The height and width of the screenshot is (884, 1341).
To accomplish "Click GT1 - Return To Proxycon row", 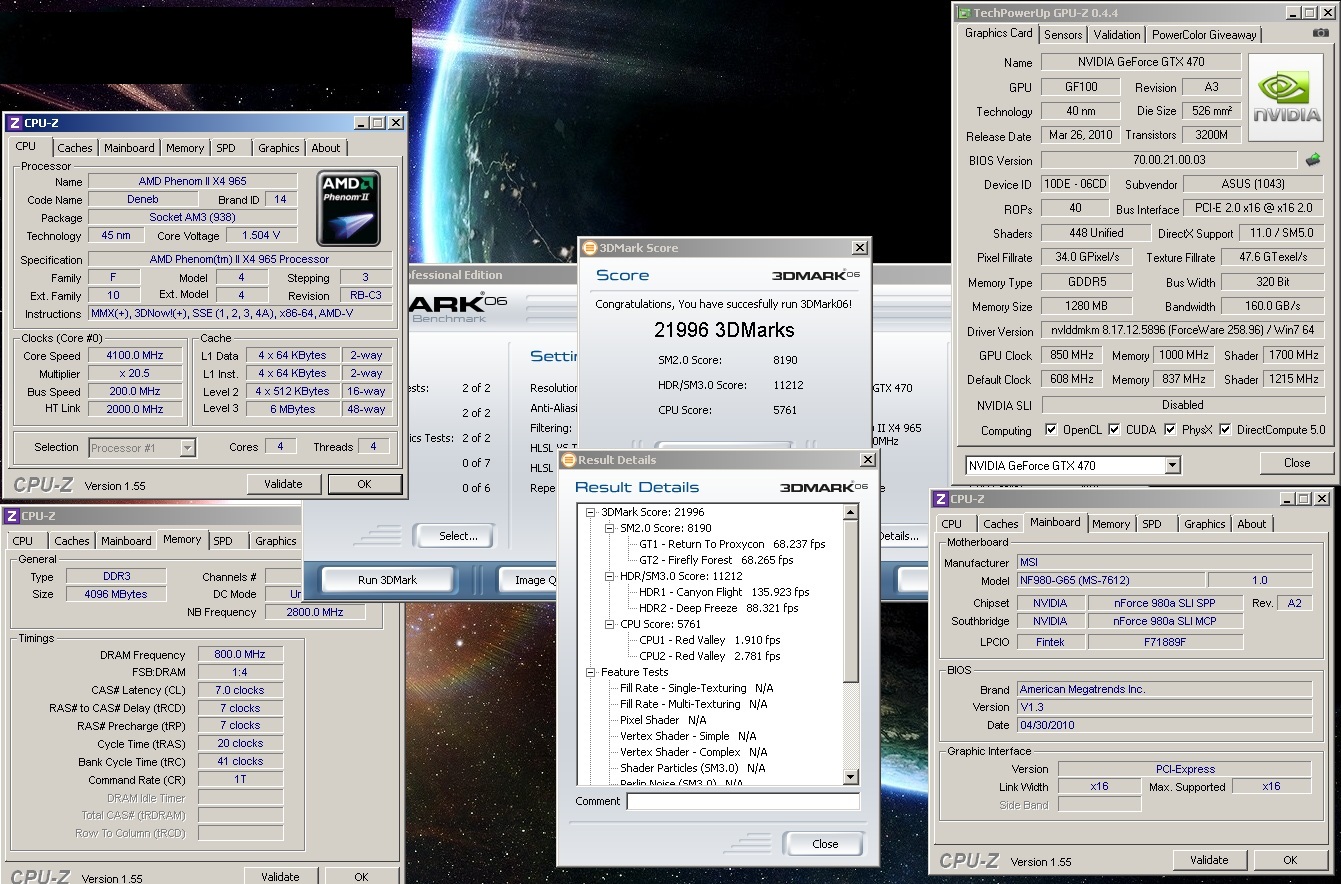I will coord(732,544).
